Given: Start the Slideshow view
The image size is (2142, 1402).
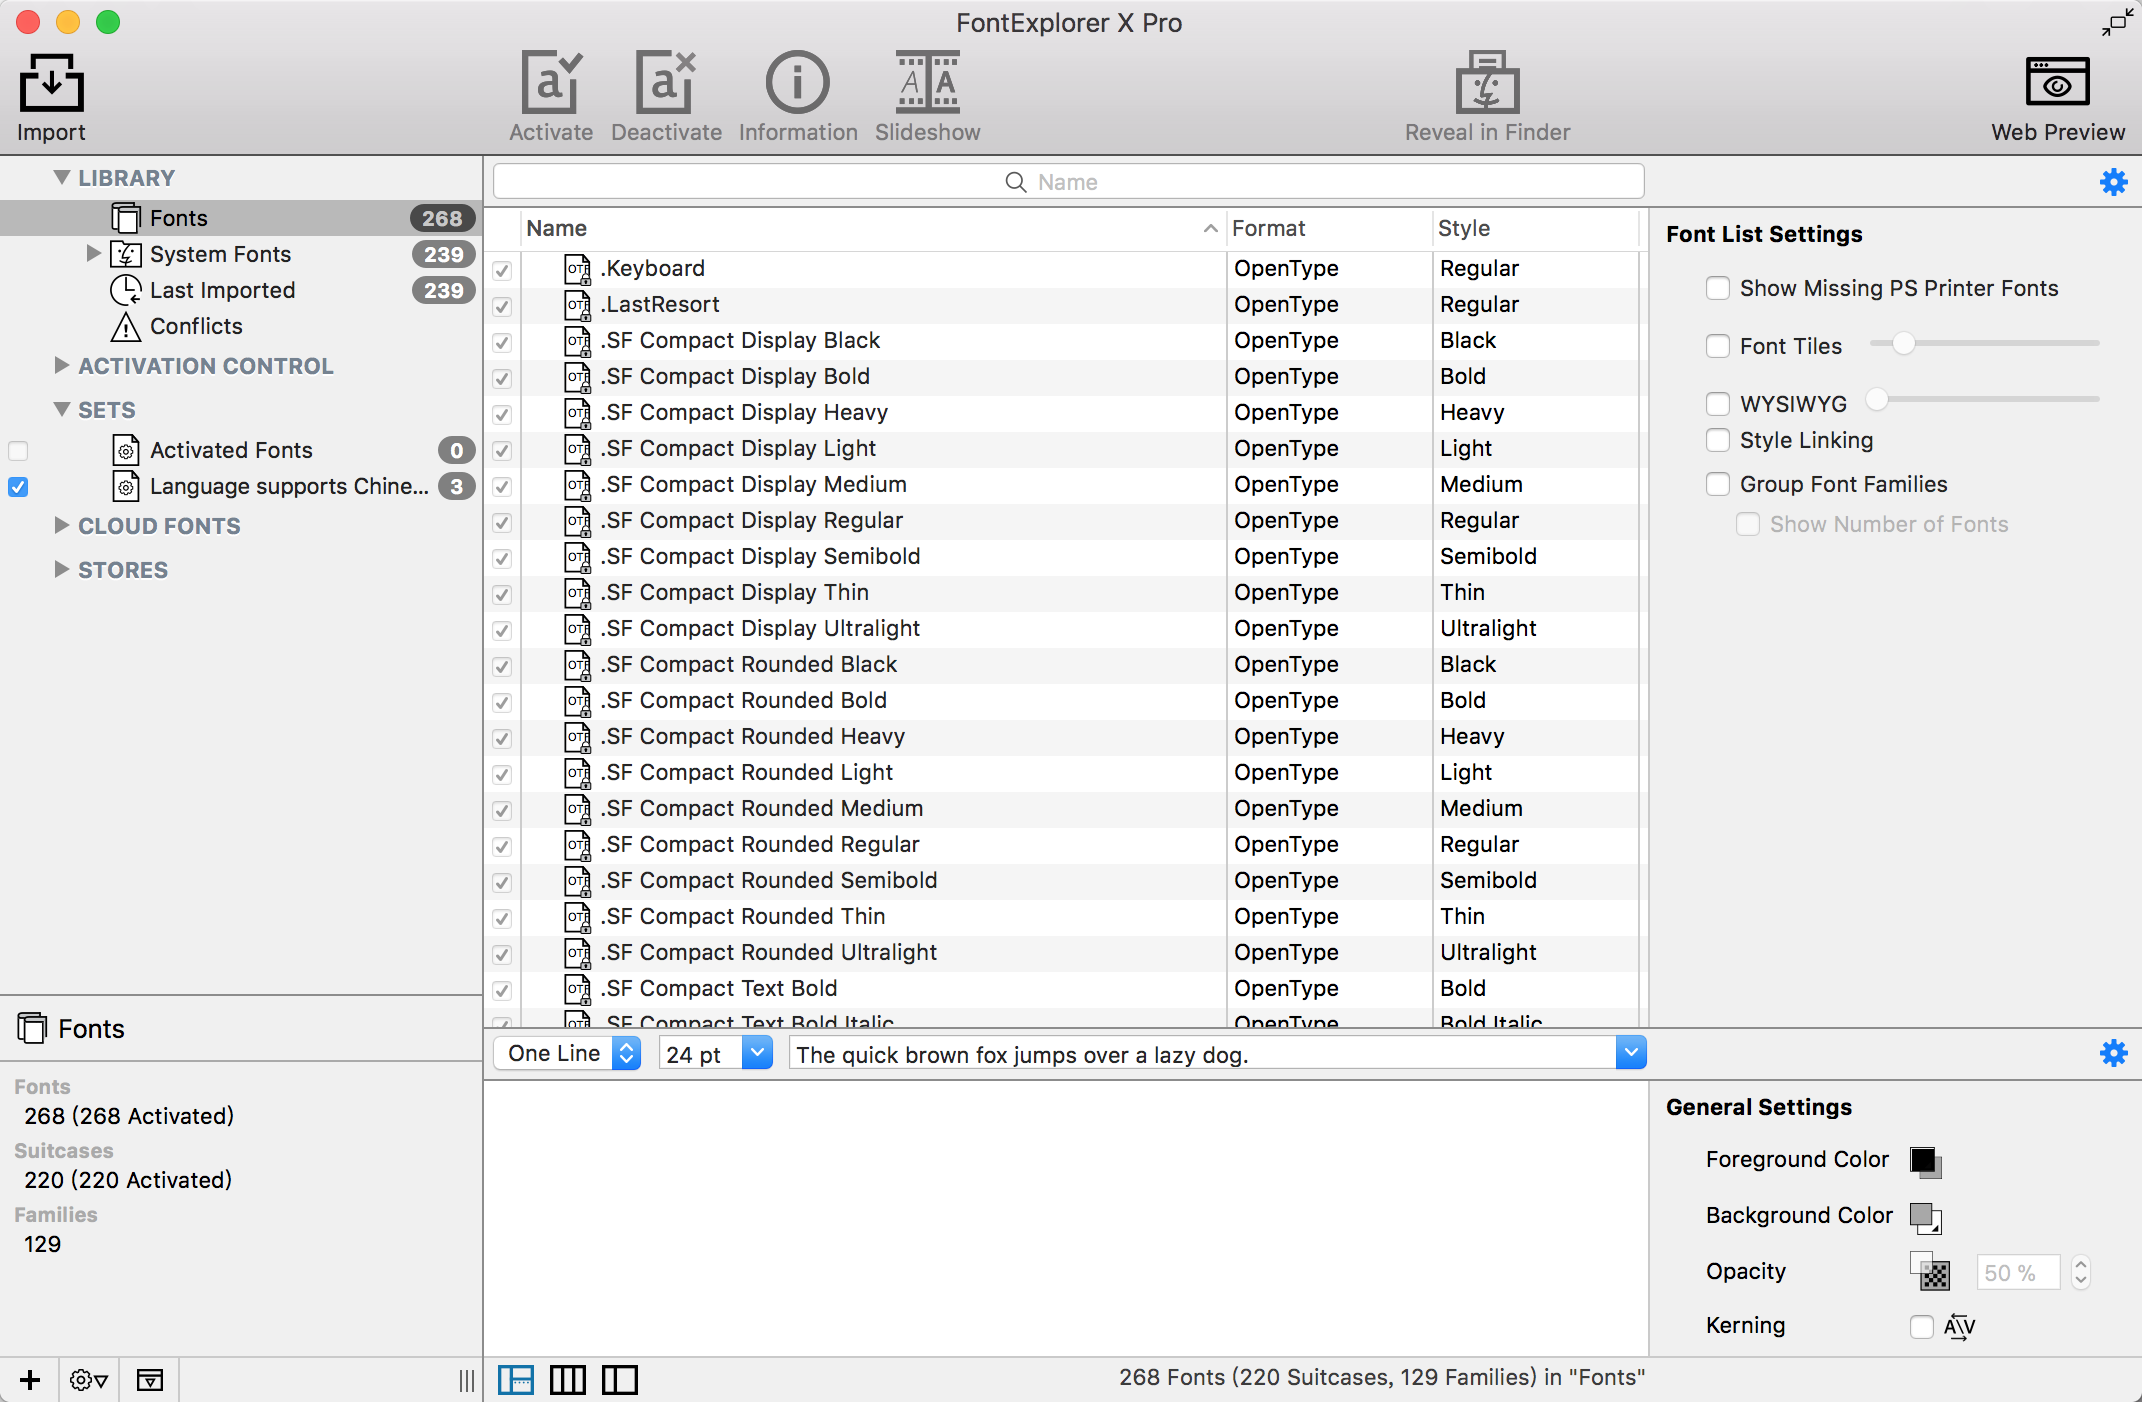Looking at the screenshot, I should [927, 83].
